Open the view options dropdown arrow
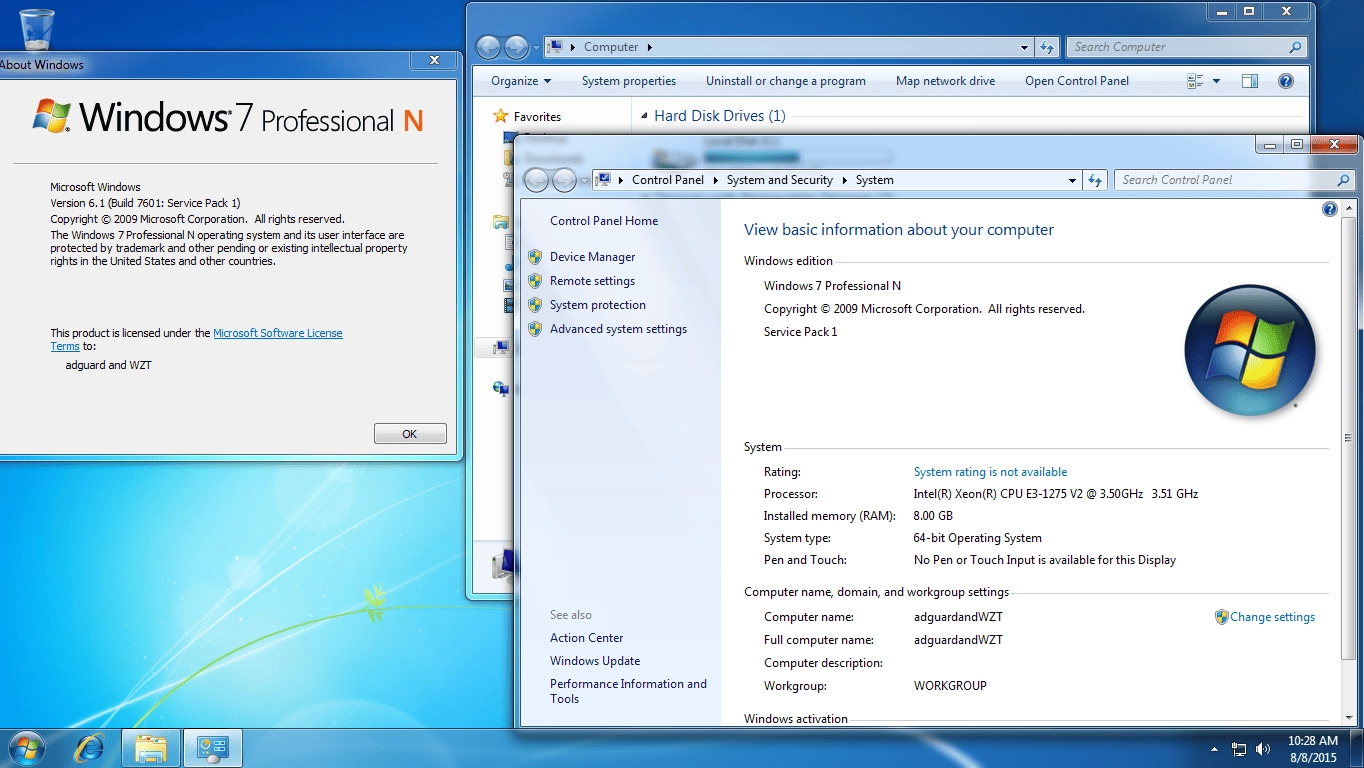1364x768 pixels. pos(1216,81)
